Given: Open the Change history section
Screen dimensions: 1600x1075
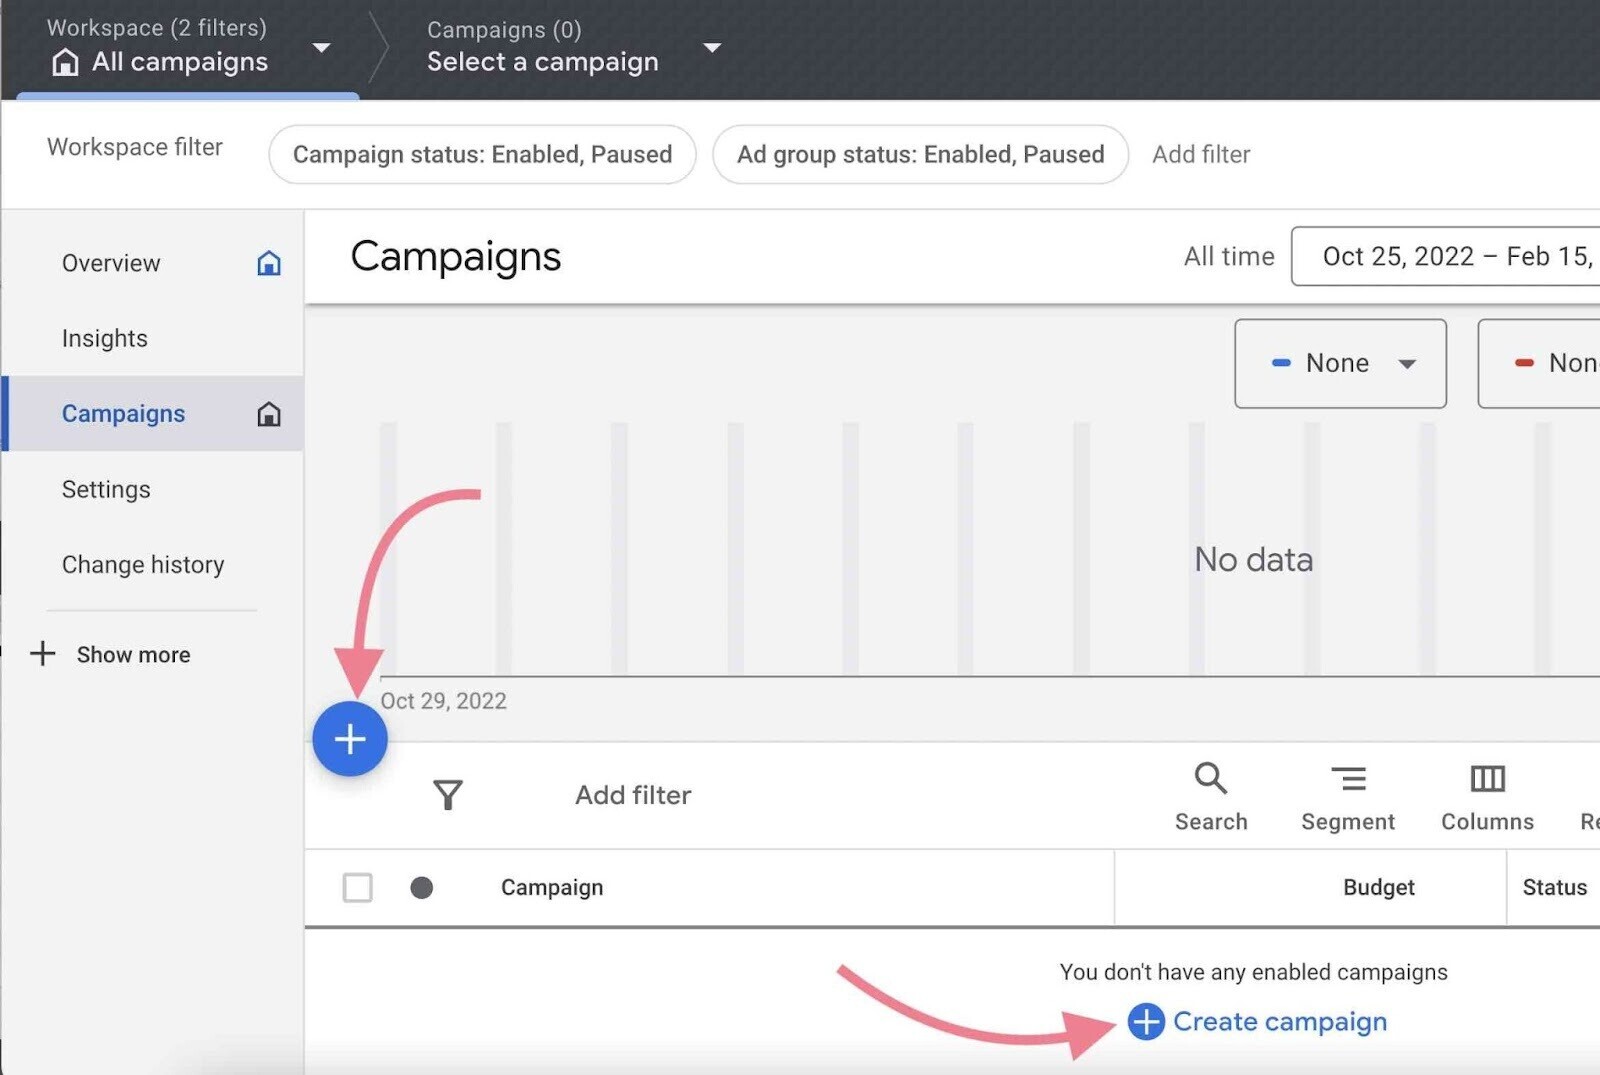Looking at the screenshot, I should tap(143, 564).
